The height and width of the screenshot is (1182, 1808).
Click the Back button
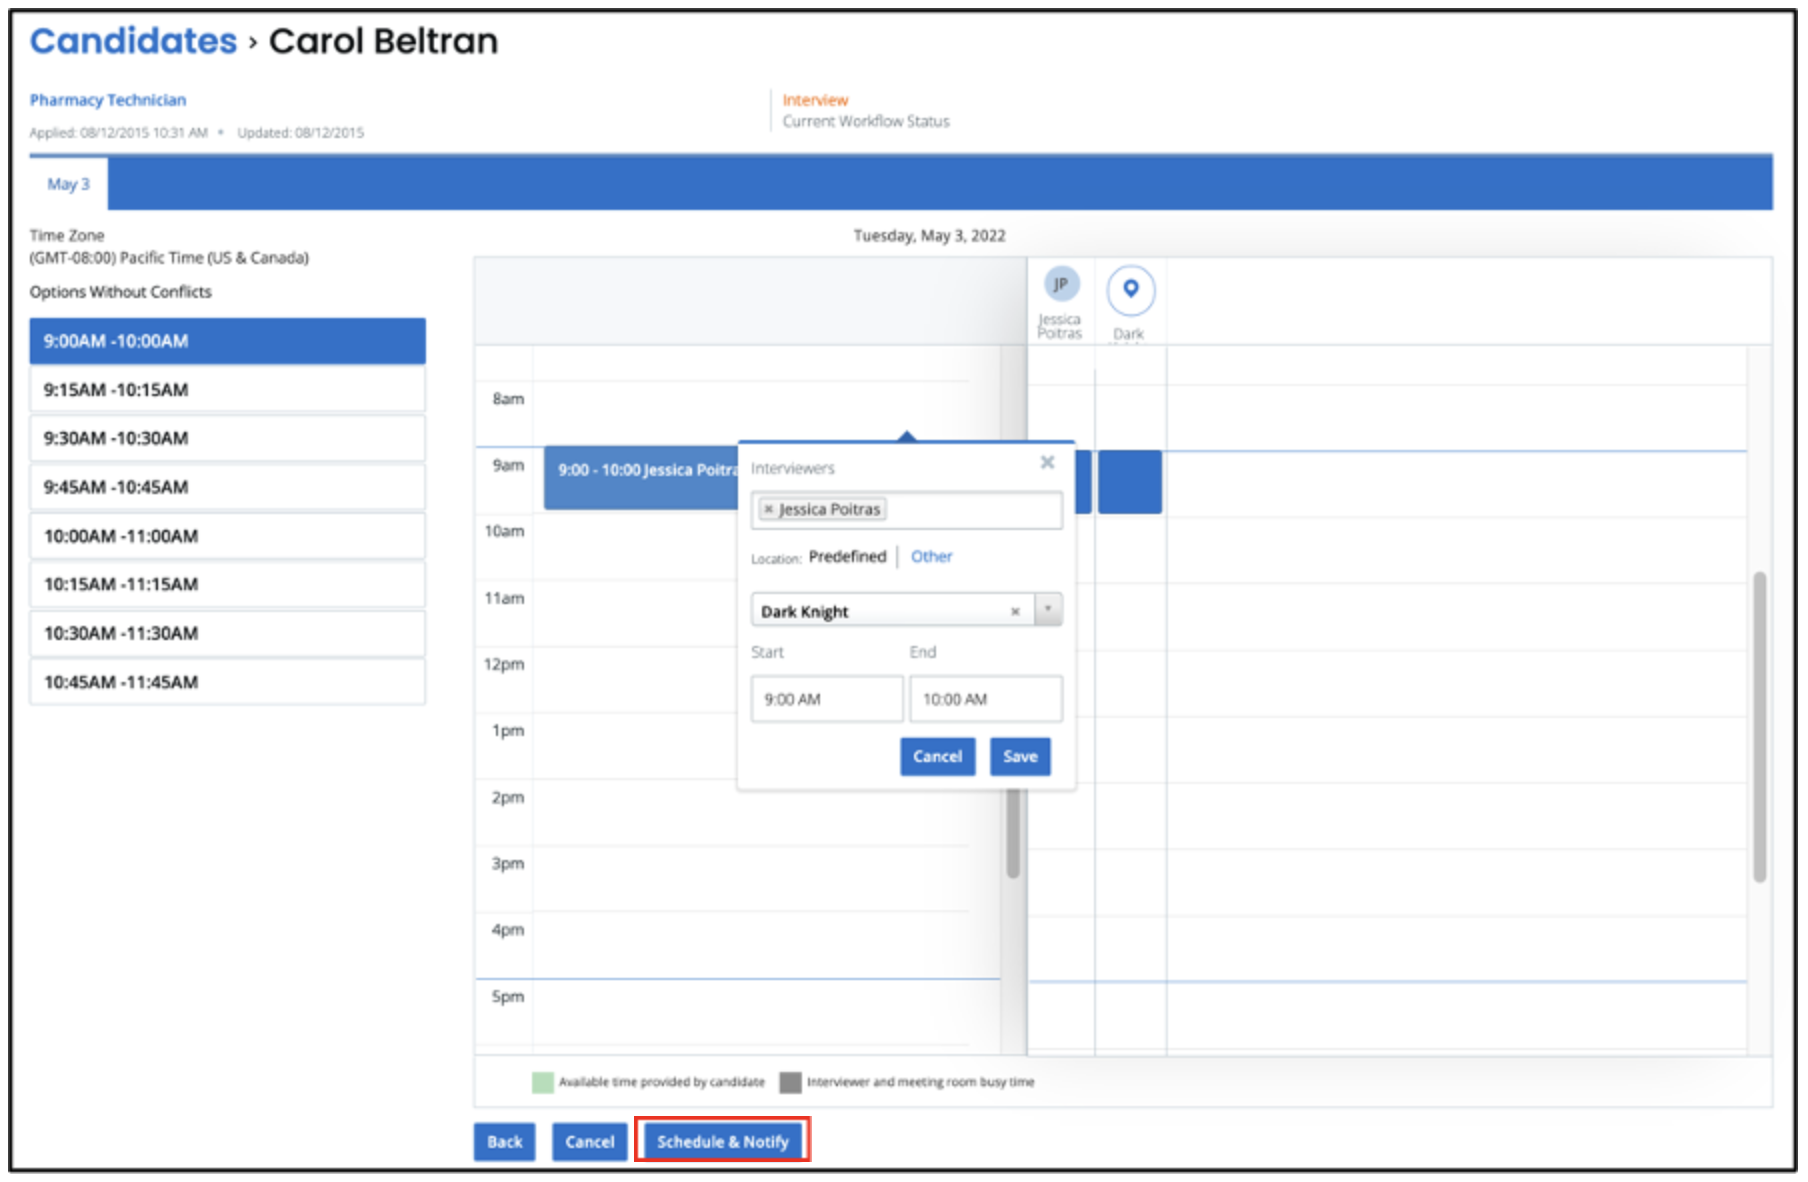(504, 1141)
